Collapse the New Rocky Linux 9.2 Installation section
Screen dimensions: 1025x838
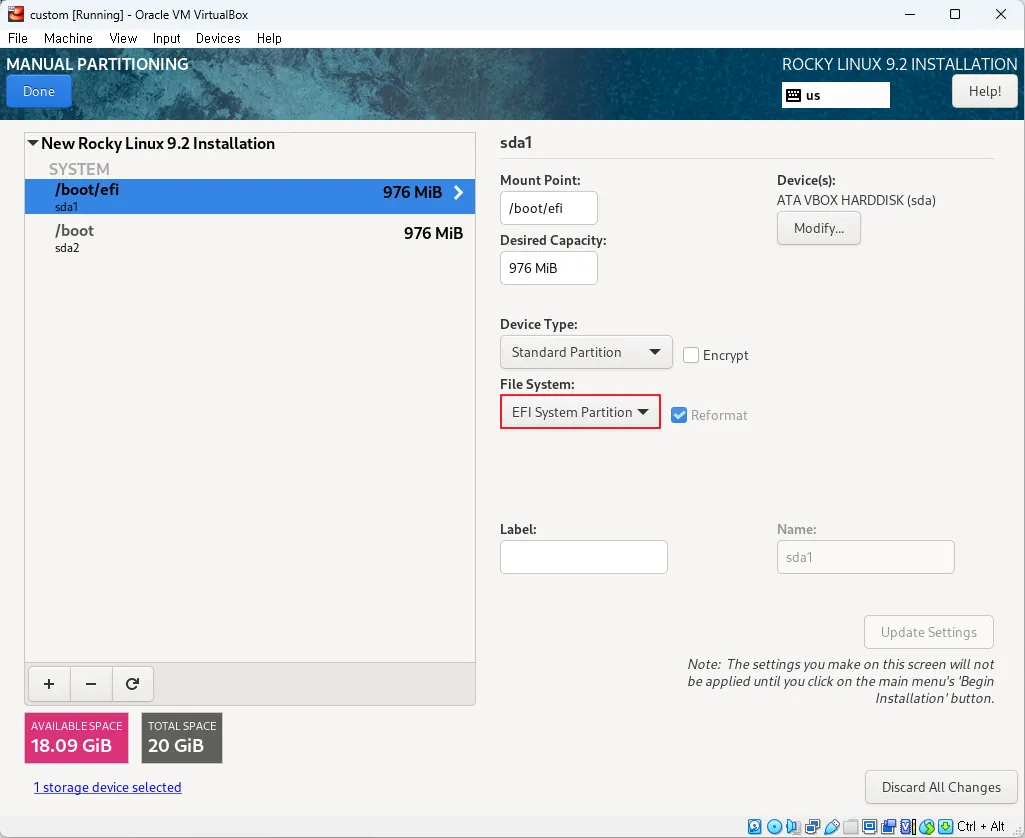tap(33, 142)
